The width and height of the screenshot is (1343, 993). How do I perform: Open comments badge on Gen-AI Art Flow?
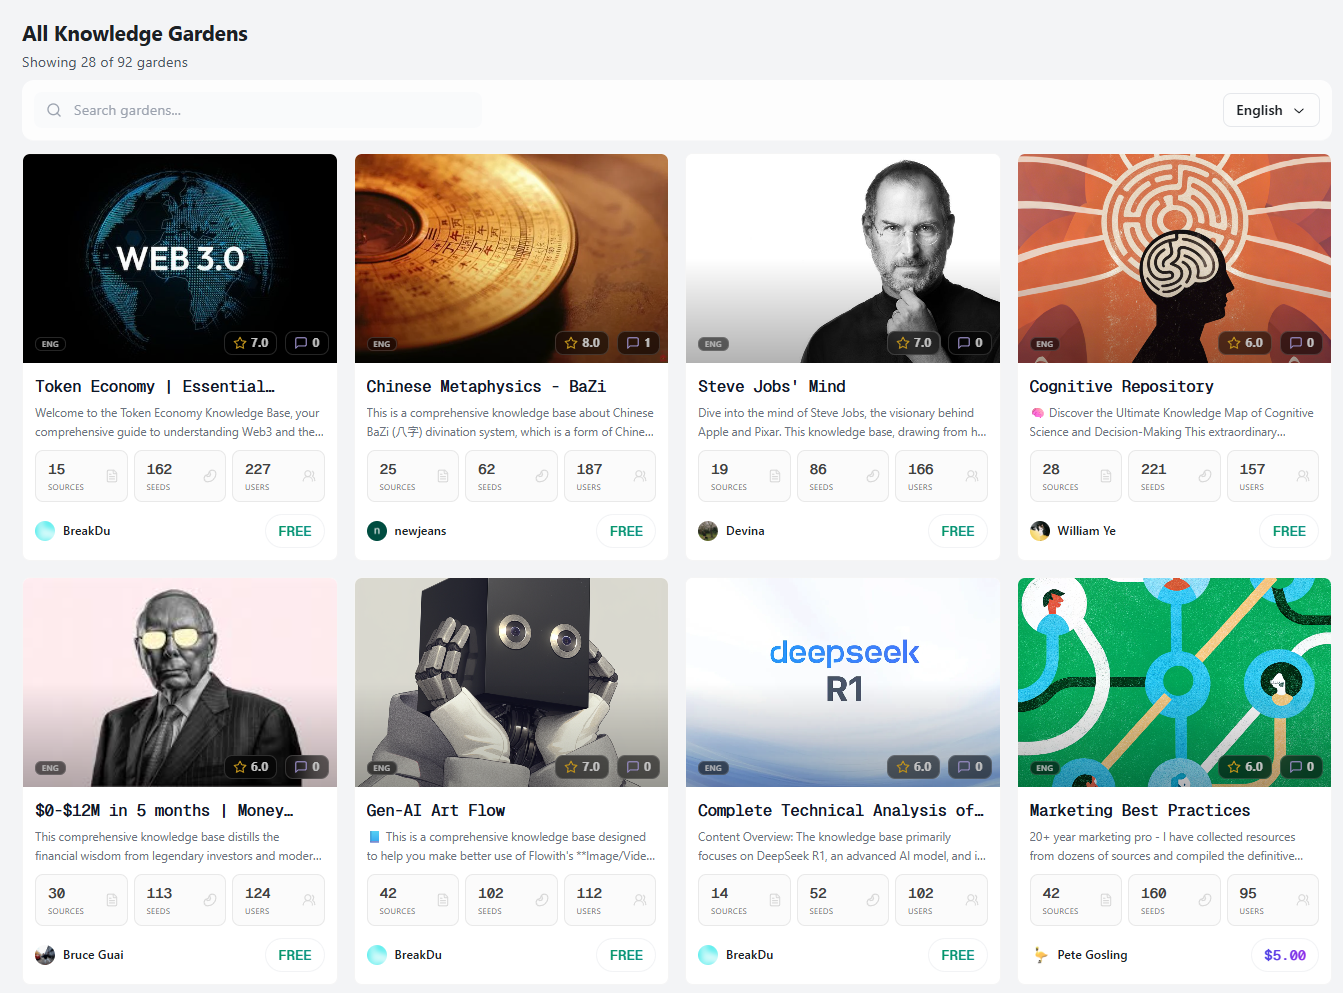(639, 767)
